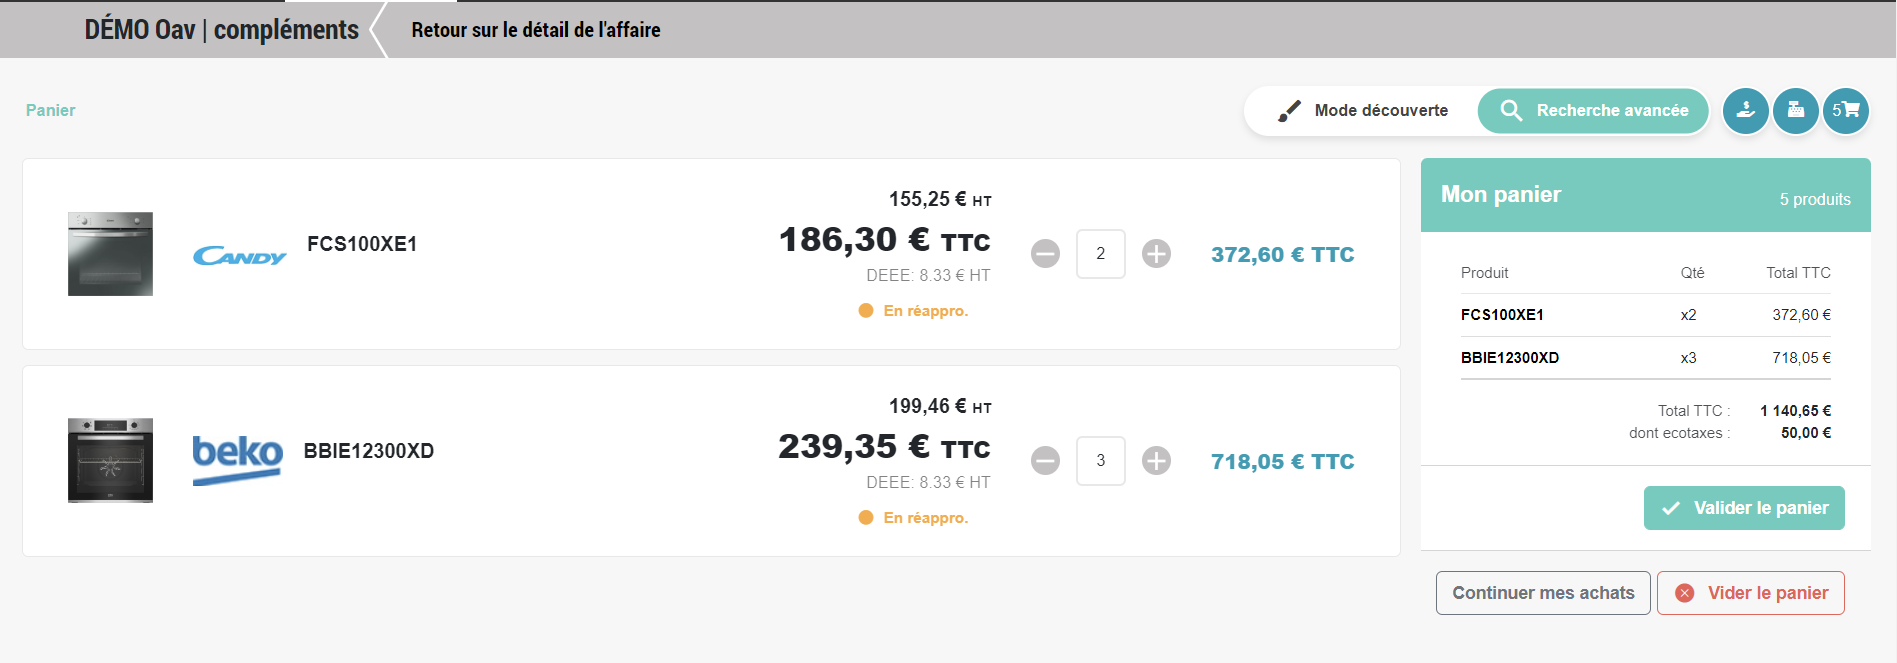Open the Beko oven product thumbnail
Viewport: 1897px width, 663px height.
point(110,460)
